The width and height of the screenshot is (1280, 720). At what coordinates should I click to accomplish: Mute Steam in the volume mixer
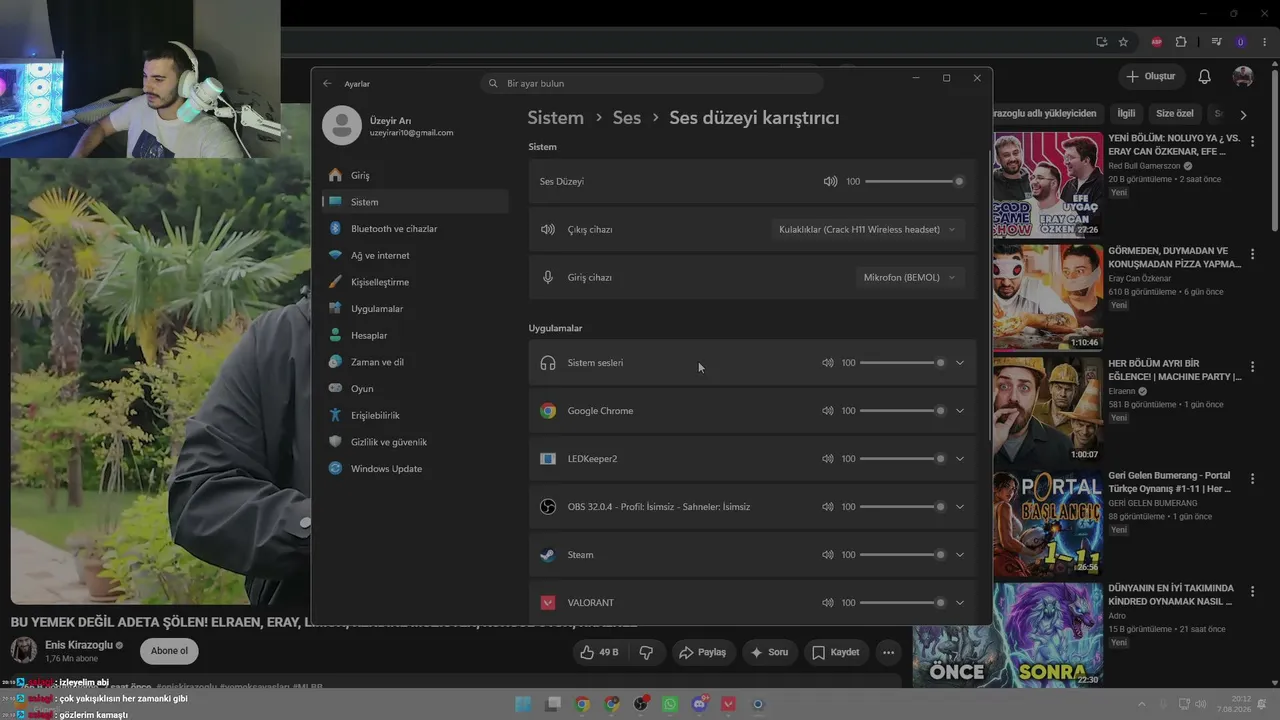pos(827,555)
